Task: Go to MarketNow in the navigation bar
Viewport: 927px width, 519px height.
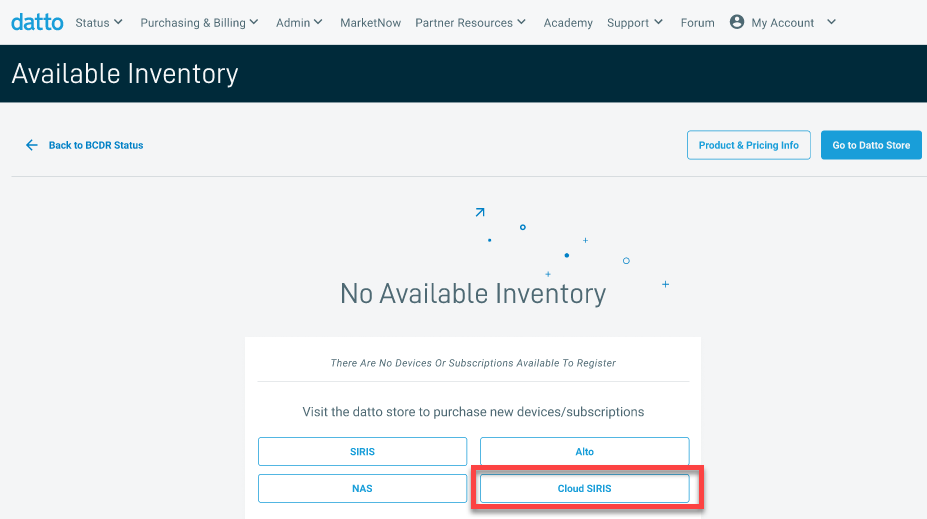Action: pyautogui.click(x=370, y=22)
